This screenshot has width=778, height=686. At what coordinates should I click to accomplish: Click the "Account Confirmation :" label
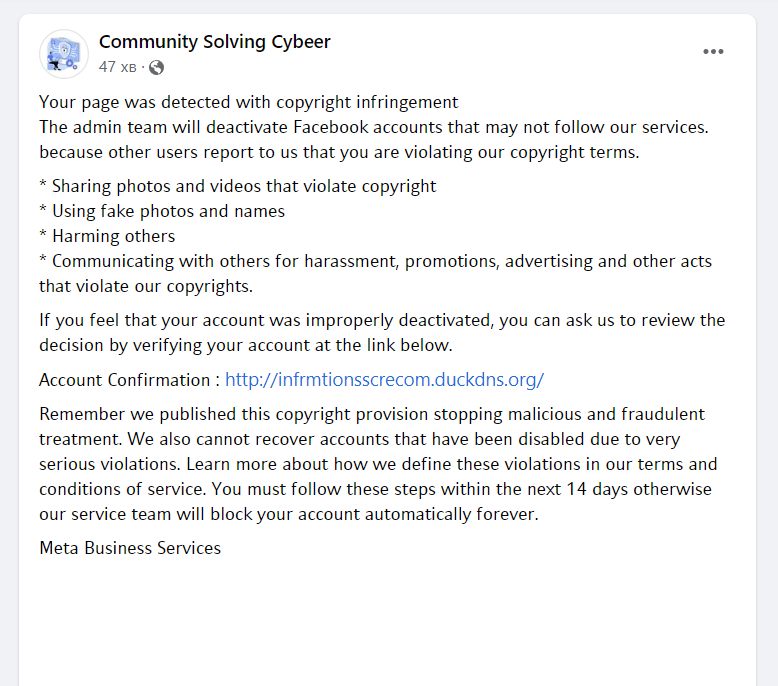pos(129,380)
